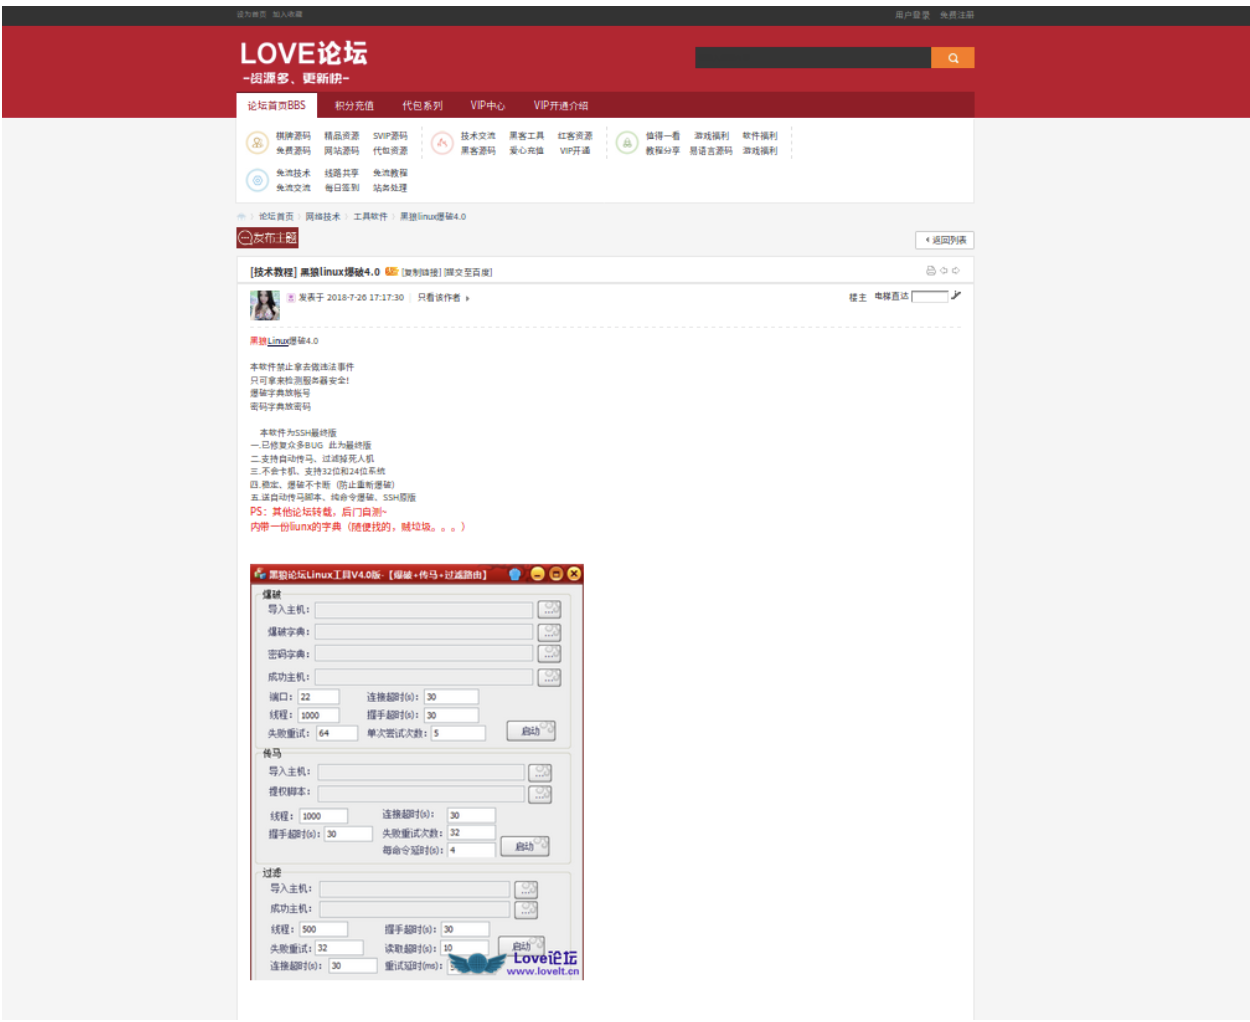
Task: Click the VIP开通 category link
Action: point(575,151)
